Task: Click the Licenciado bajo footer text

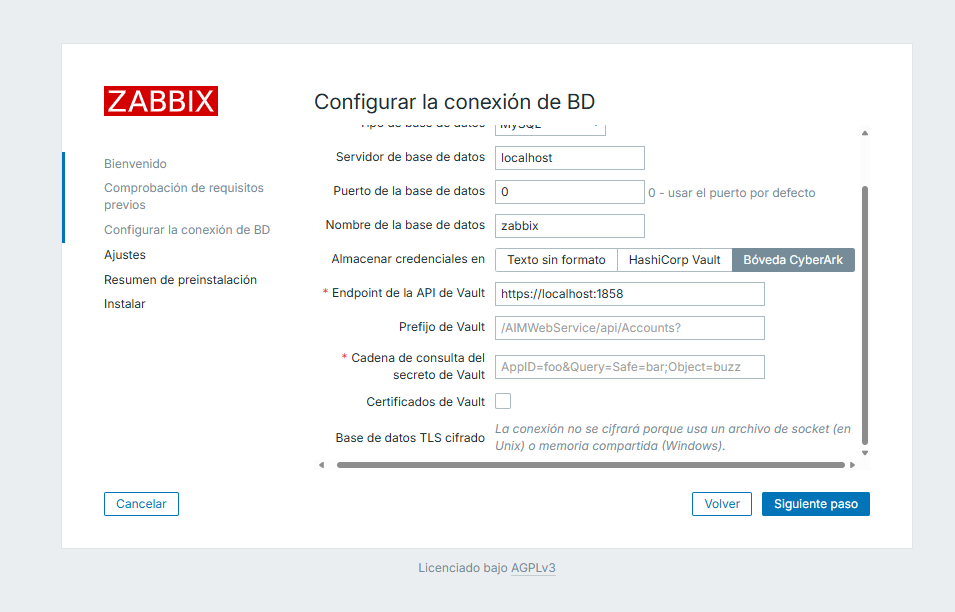Action: coord(463,568)
